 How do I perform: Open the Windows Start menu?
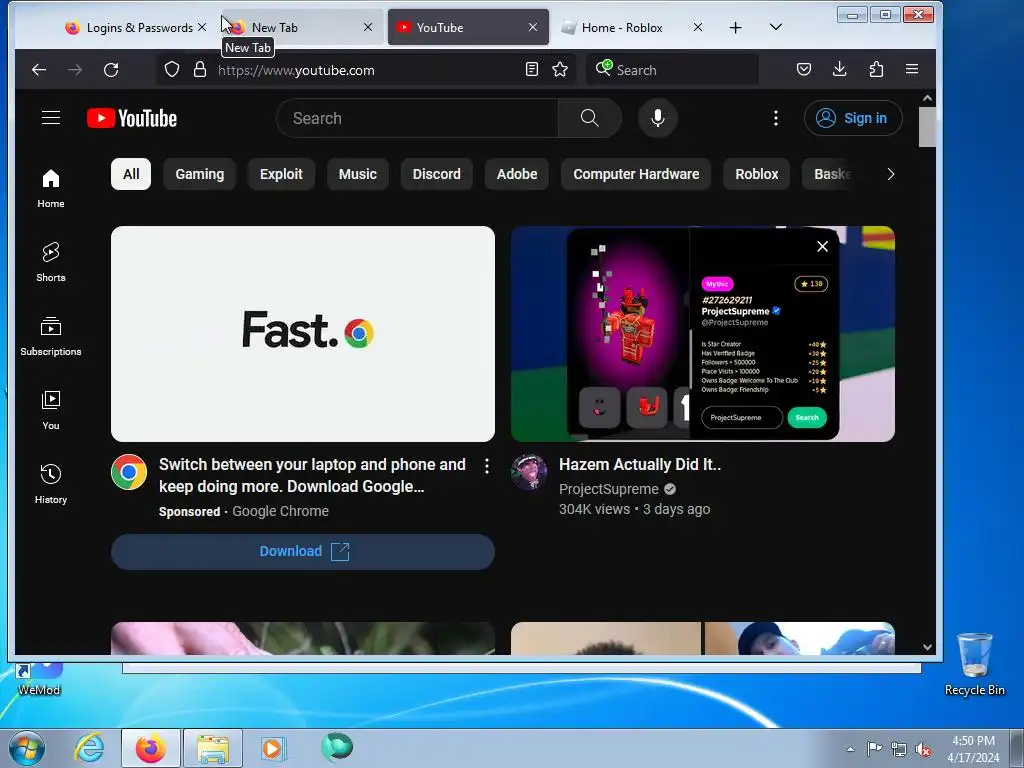coord(27,748)
